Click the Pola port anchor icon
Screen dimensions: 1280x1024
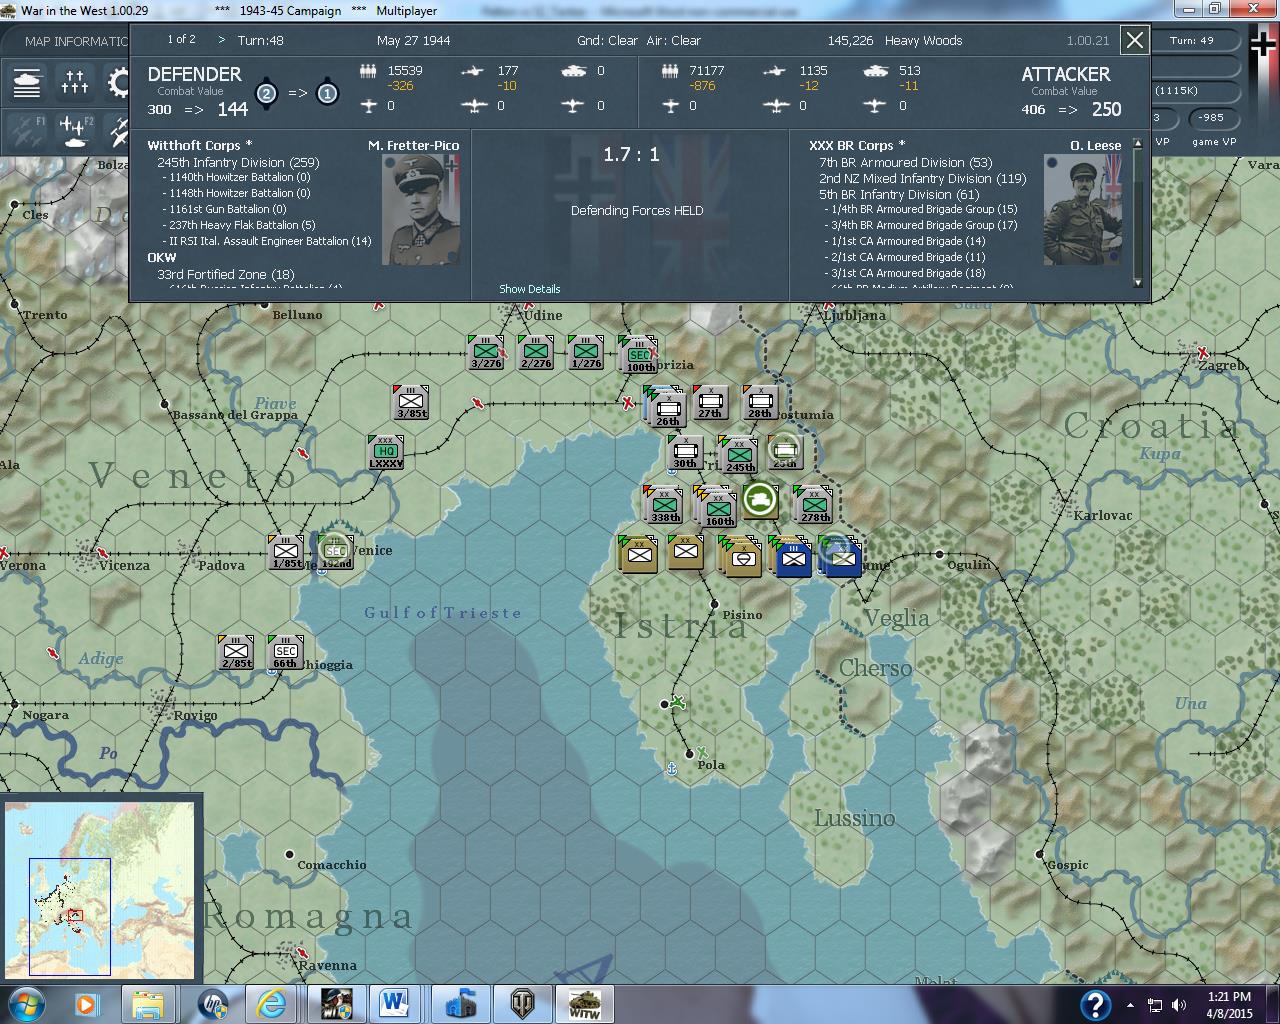tap(672, 768)
